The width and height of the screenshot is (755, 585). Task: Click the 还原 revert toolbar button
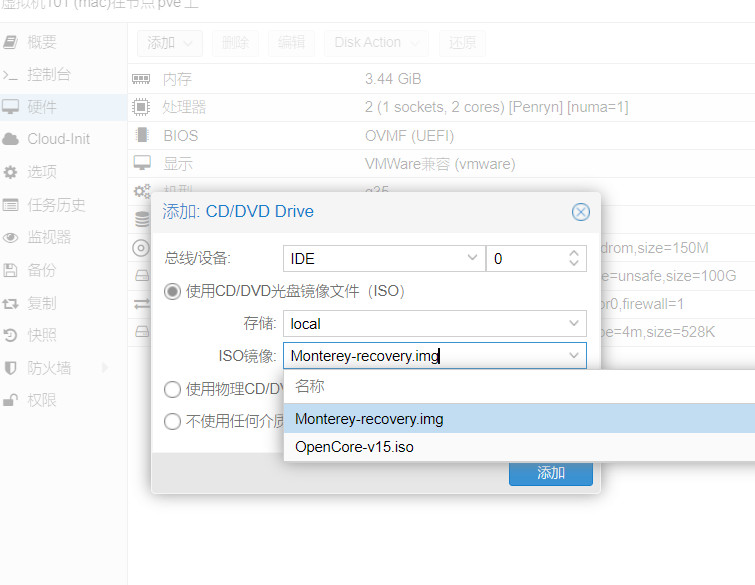click(x=462, y=43)
